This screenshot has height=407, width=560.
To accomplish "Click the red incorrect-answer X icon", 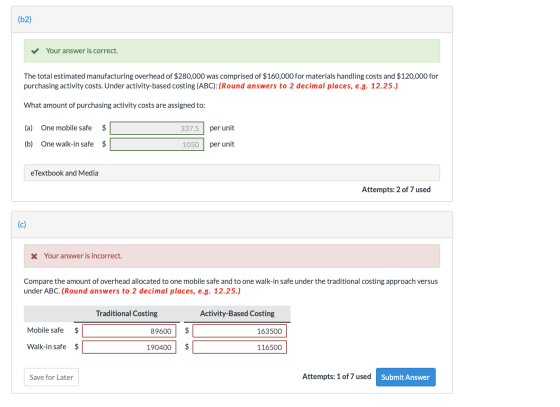I will [x=34, y=256].
